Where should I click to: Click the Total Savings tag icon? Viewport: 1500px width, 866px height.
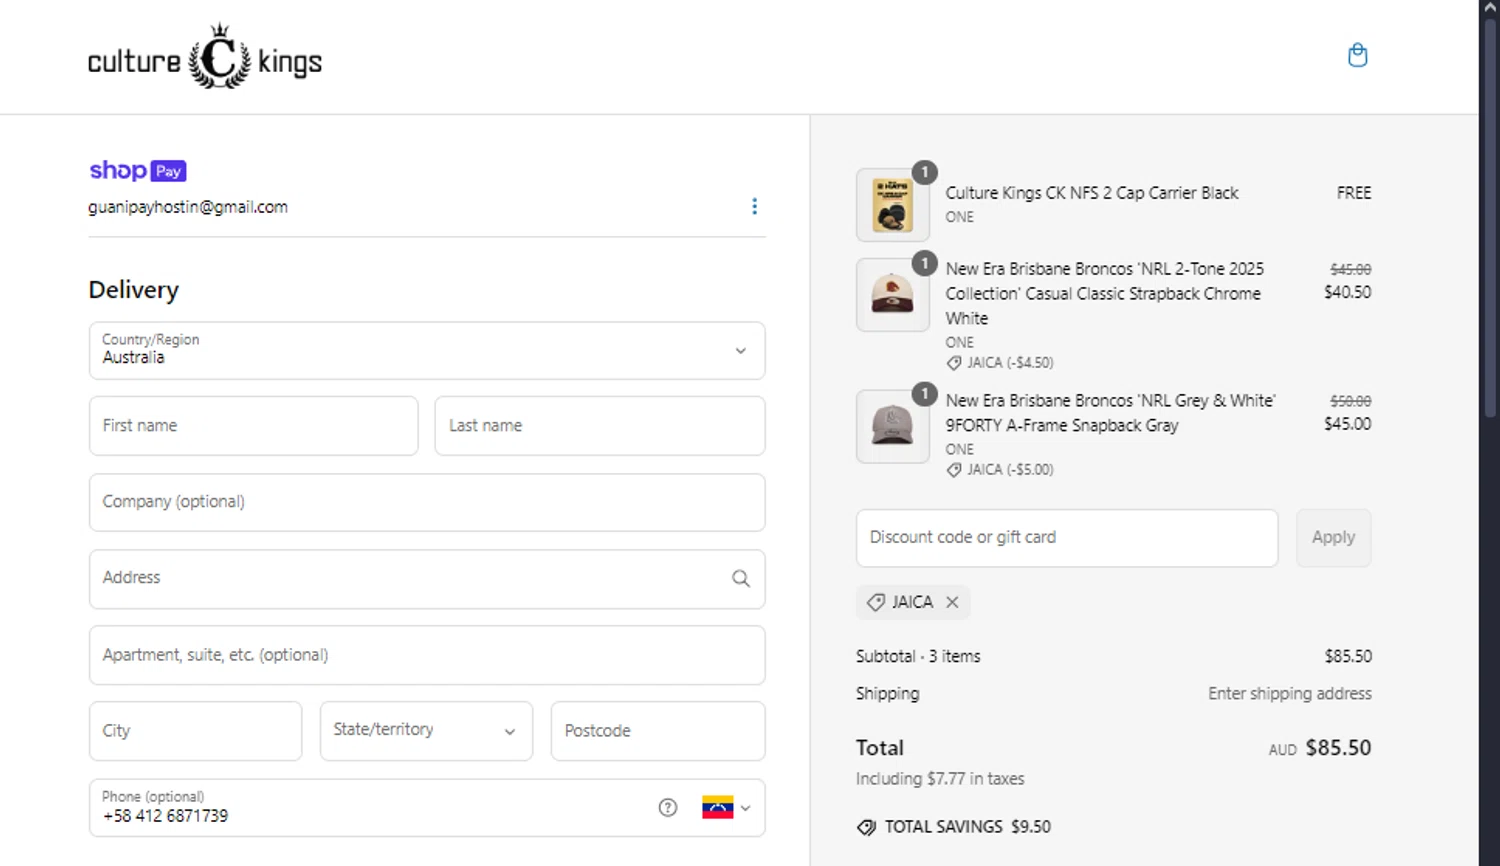click(866, 827)
